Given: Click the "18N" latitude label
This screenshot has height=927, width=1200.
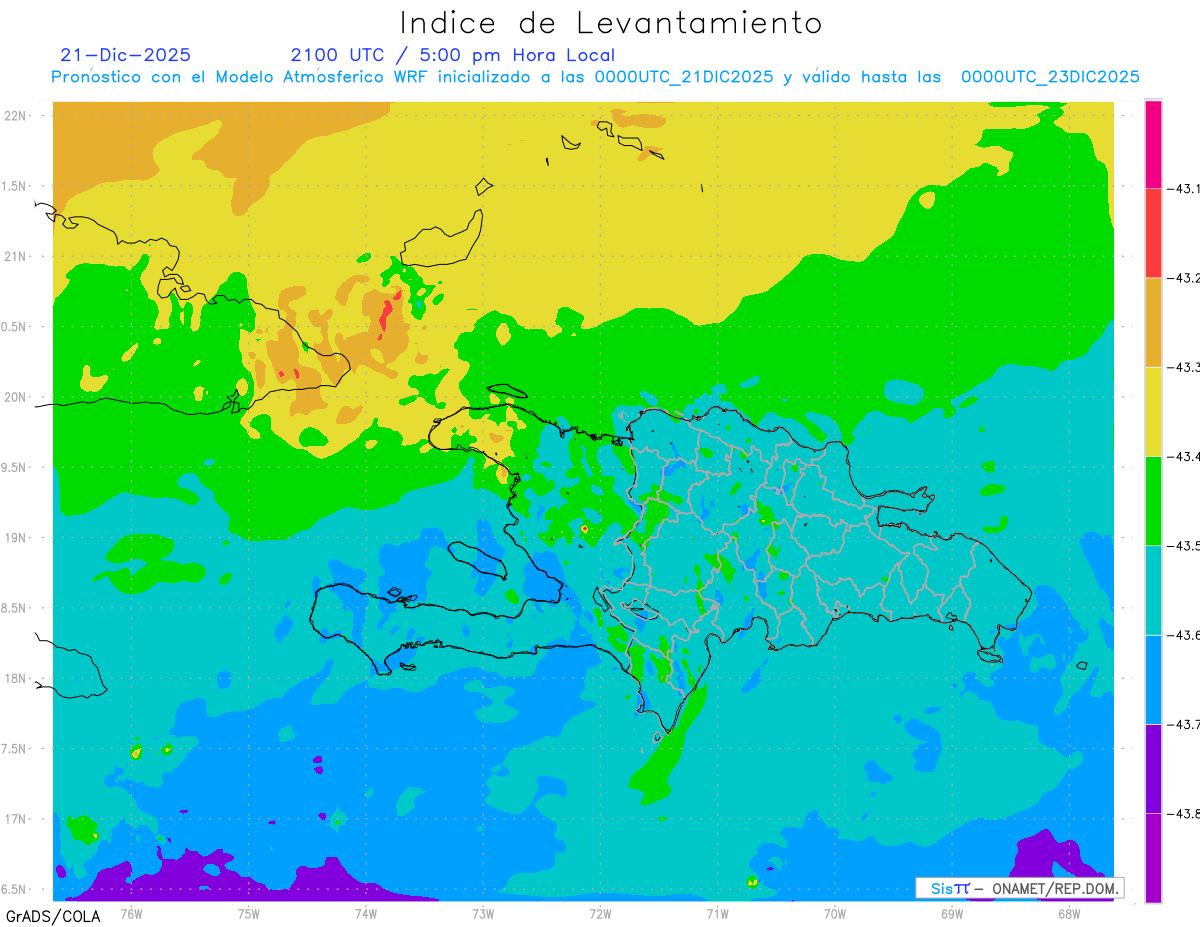Looking at the screenshot, I should tap(15, 678).
